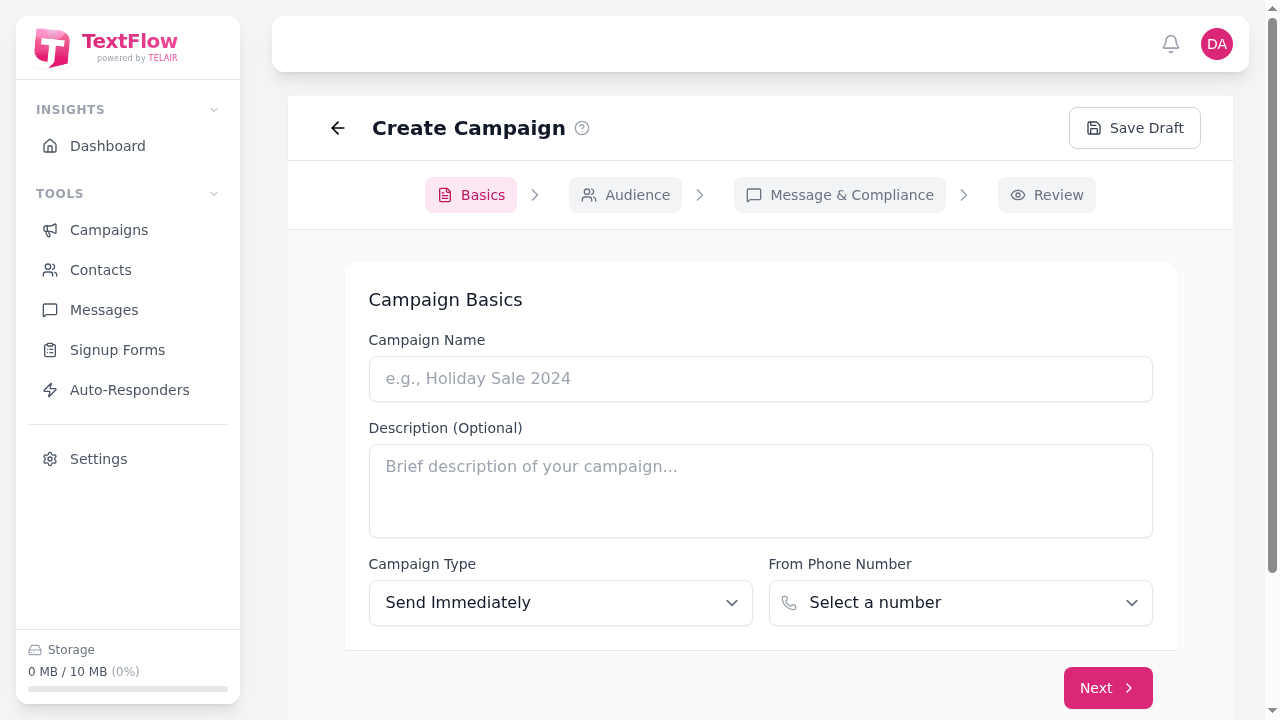The width and height of the screenshot is (1280, 720).
Task: Open the From Phone Number selector
Action: pos(959,603)
